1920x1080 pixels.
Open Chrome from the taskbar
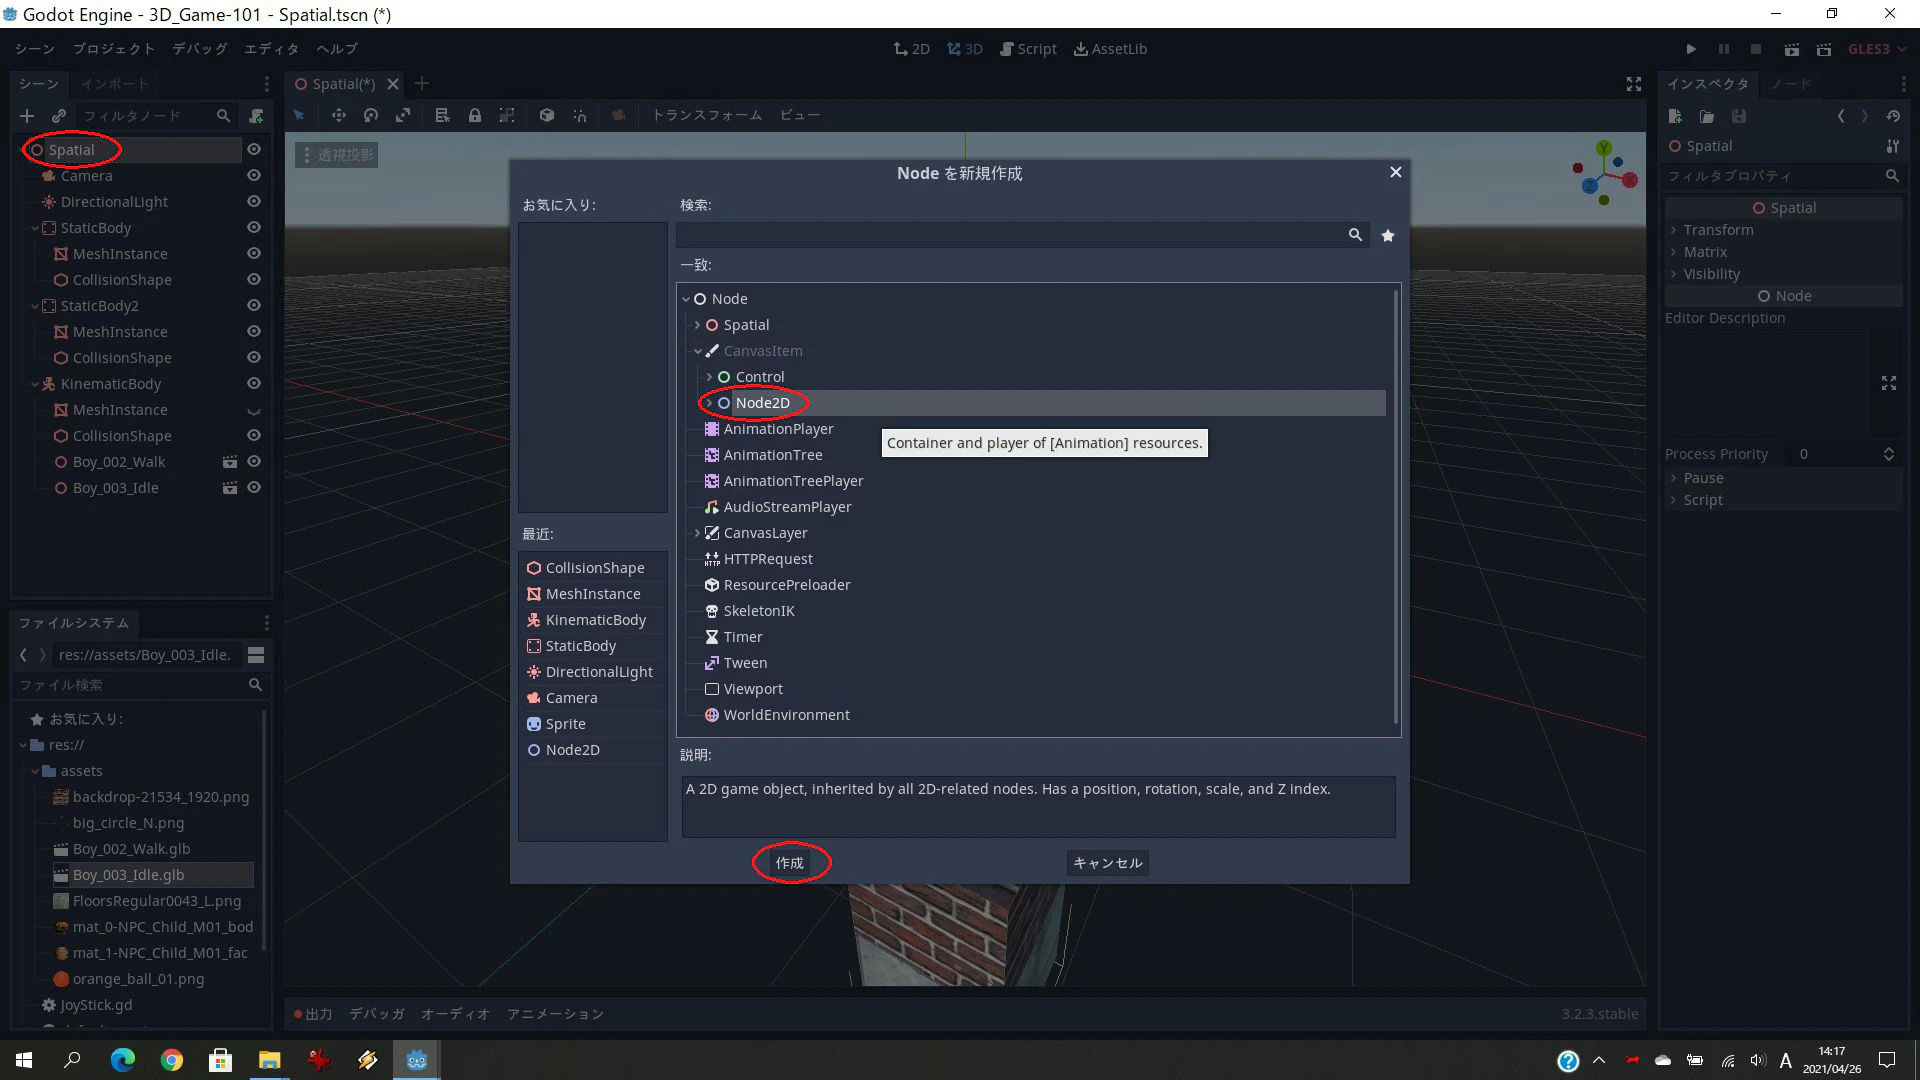(x=172, y=1060)
